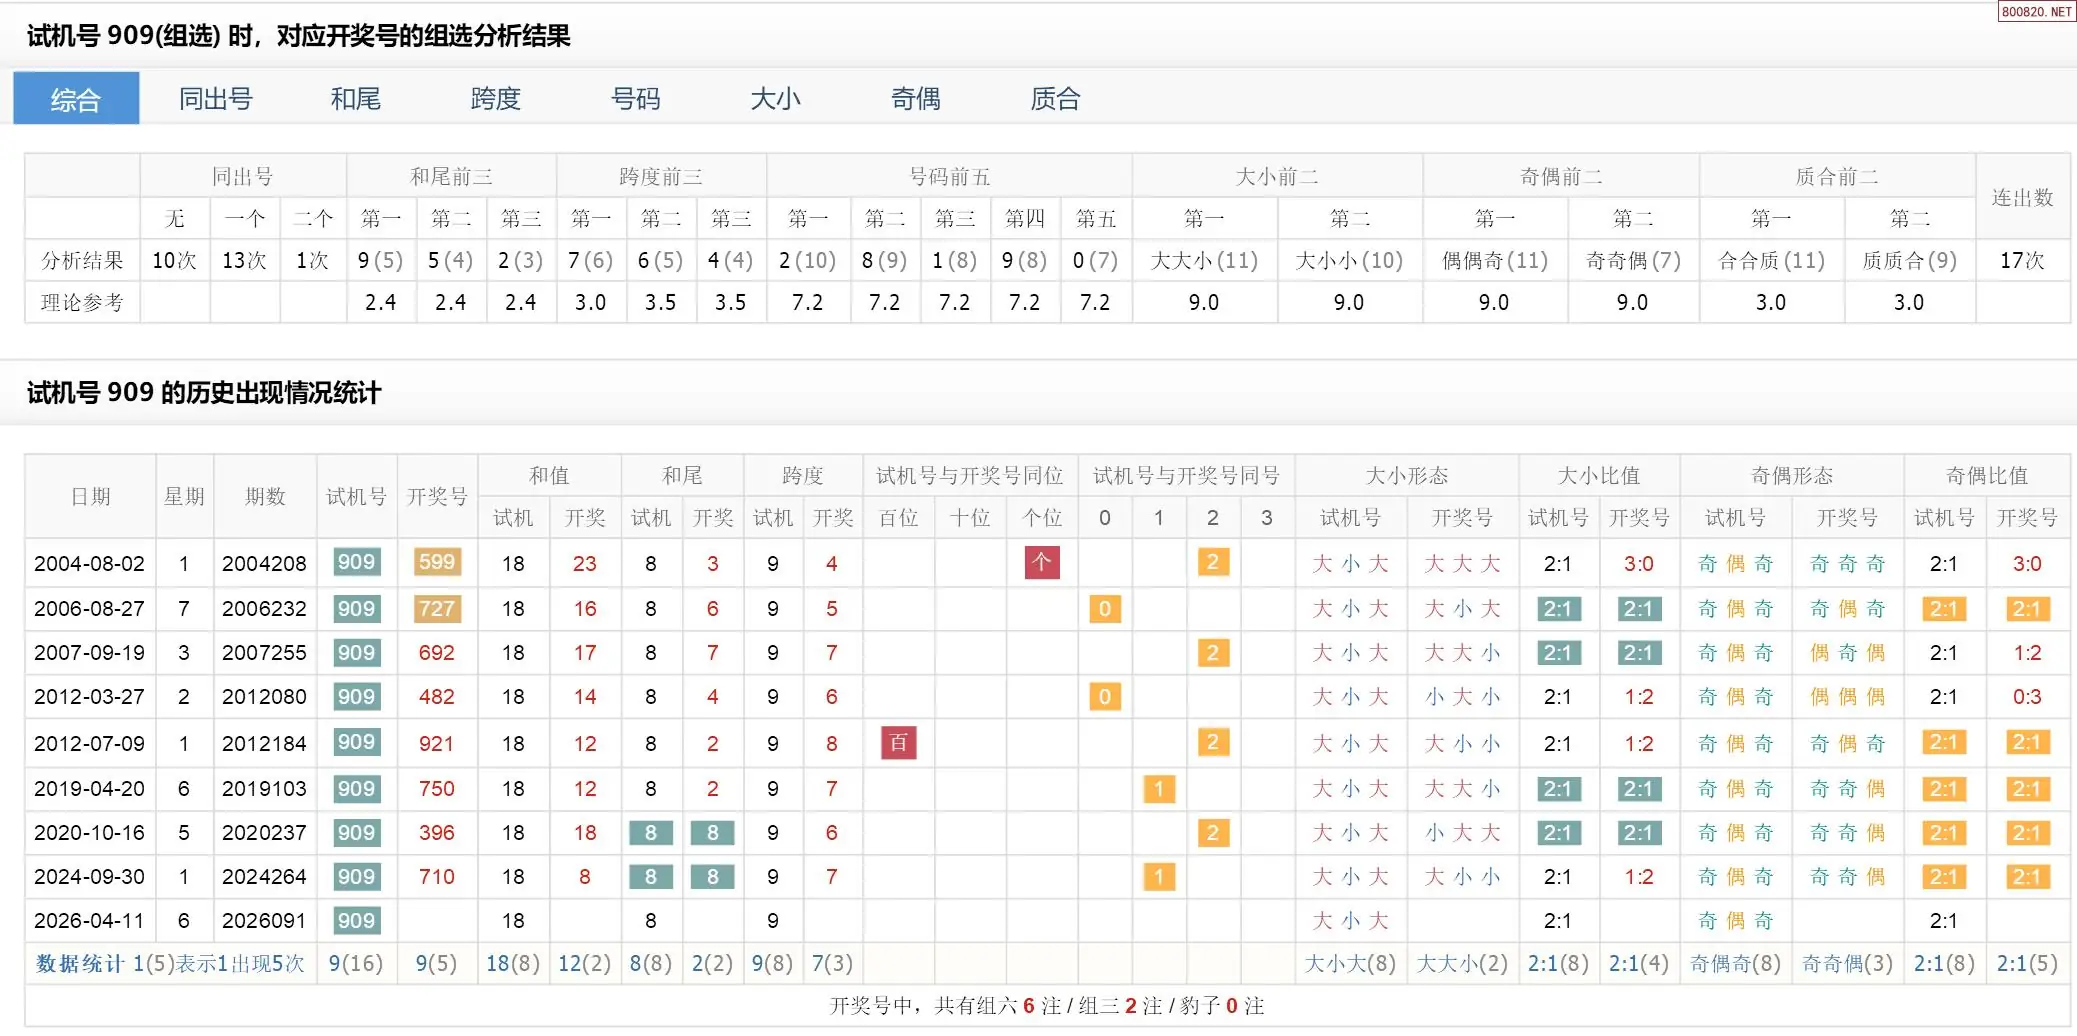Image resolution: width=2077 pixels, height=1036 pixels.
Task: Click the 800820.NET watermark link
Action: [2035, 12]
